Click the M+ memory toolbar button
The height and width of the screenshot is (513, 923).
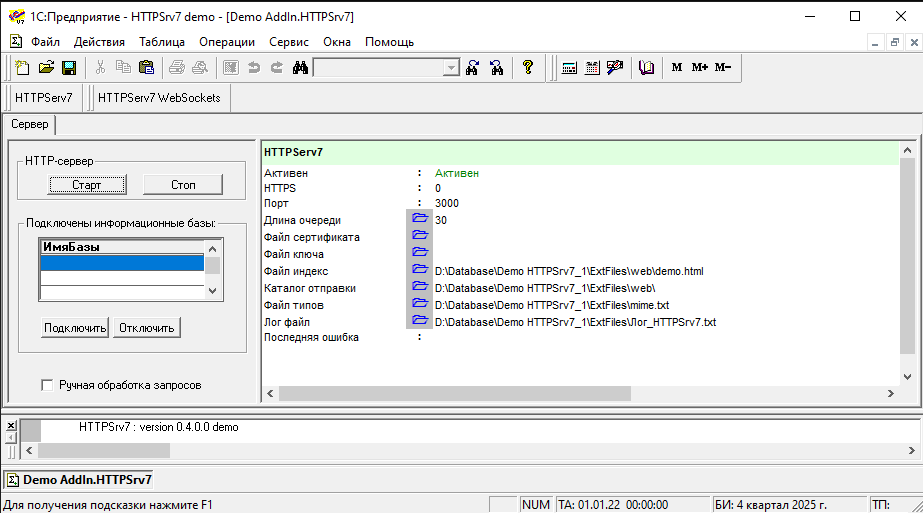pyautogui.click(x=699, y=67)
